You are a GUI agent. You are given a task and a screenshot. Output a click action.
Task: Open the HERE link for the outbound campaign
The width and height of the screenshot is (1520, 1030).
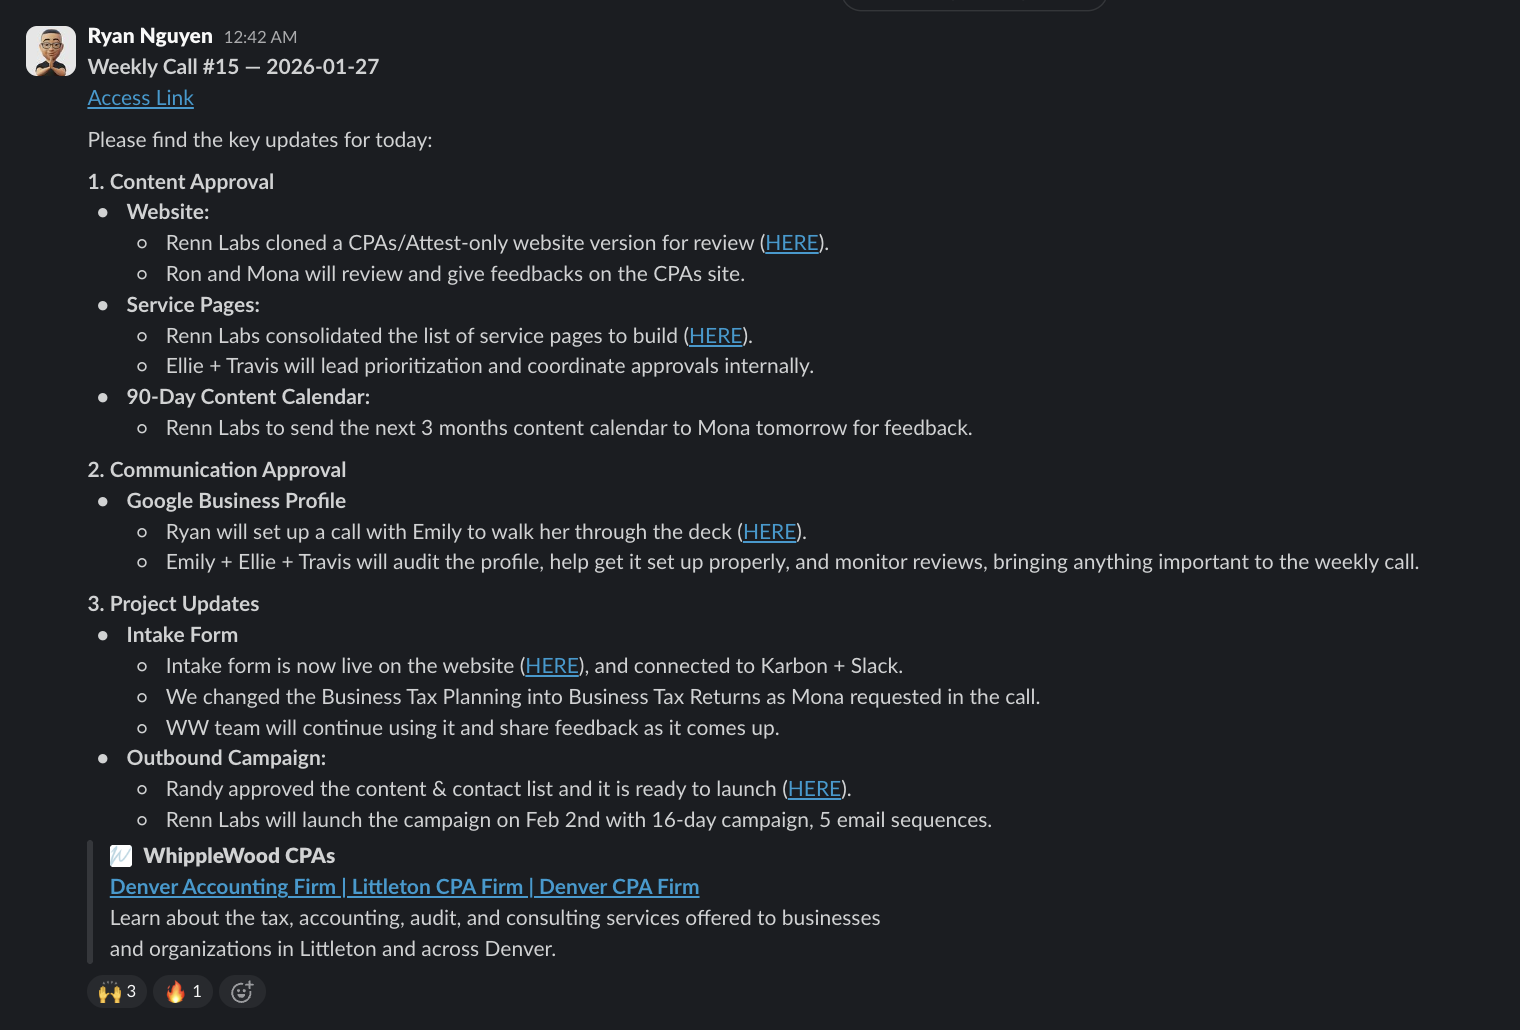click(x=814, y=788)
